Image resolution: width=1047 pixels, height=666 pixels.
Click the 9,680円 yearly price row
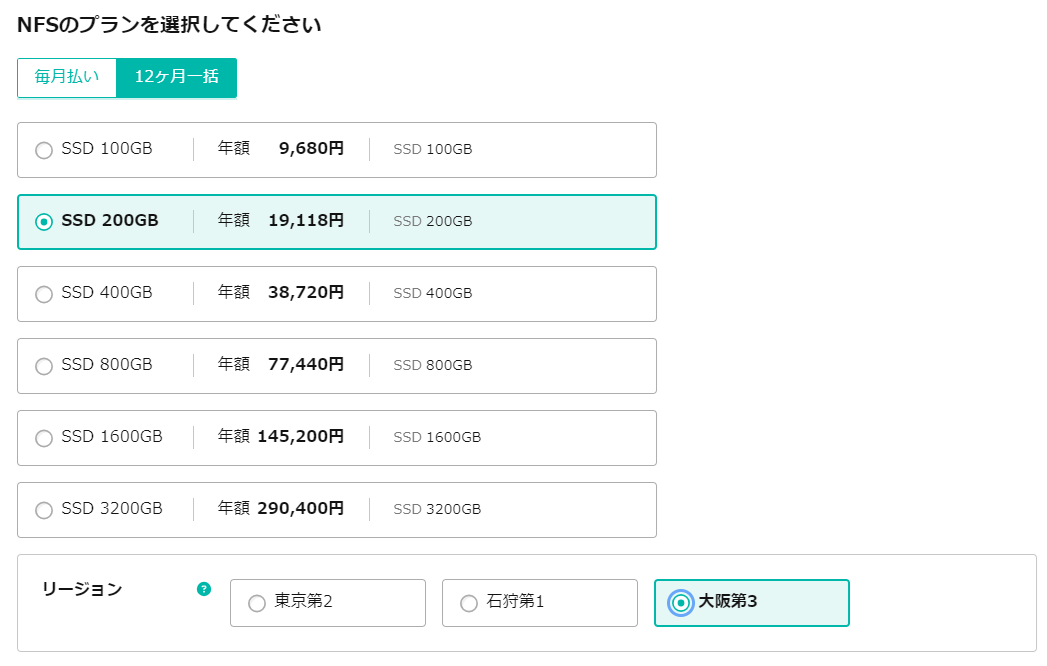(x=337, y=150)
